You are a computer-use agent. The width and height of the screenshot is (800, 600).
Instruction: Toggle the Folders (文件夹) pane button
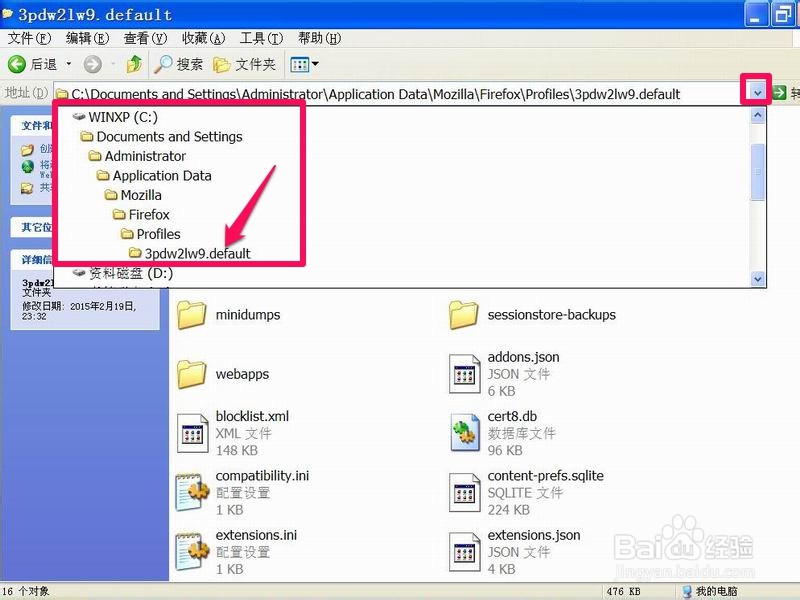click(x=244, y=64)
